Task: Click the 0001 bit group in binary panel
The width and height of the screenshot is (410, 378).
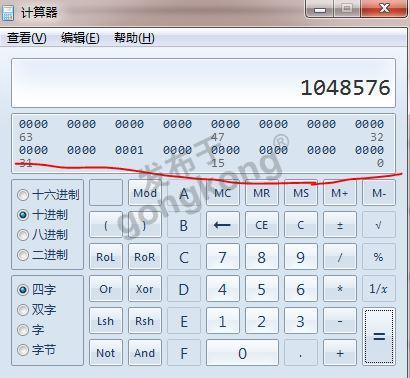Action: coord(129,150)
